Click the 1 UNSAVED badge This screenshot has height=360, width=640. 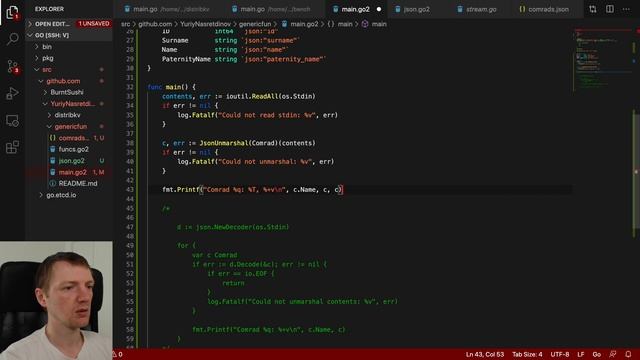coord(94,24)
